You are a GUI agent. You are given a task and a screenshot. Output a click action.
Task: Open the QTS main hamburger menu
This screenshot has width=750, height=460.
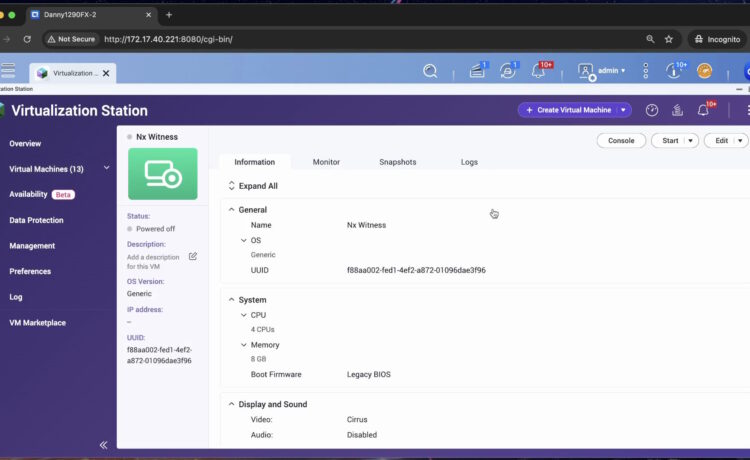pos(8,70)
